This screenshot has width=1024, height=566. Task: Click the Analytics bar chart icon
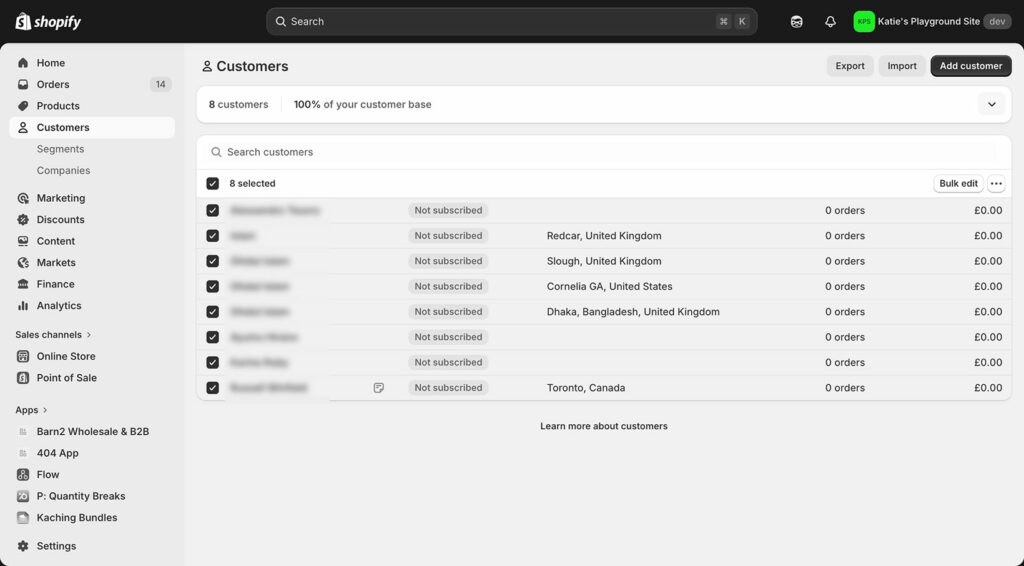coord(23,306)
